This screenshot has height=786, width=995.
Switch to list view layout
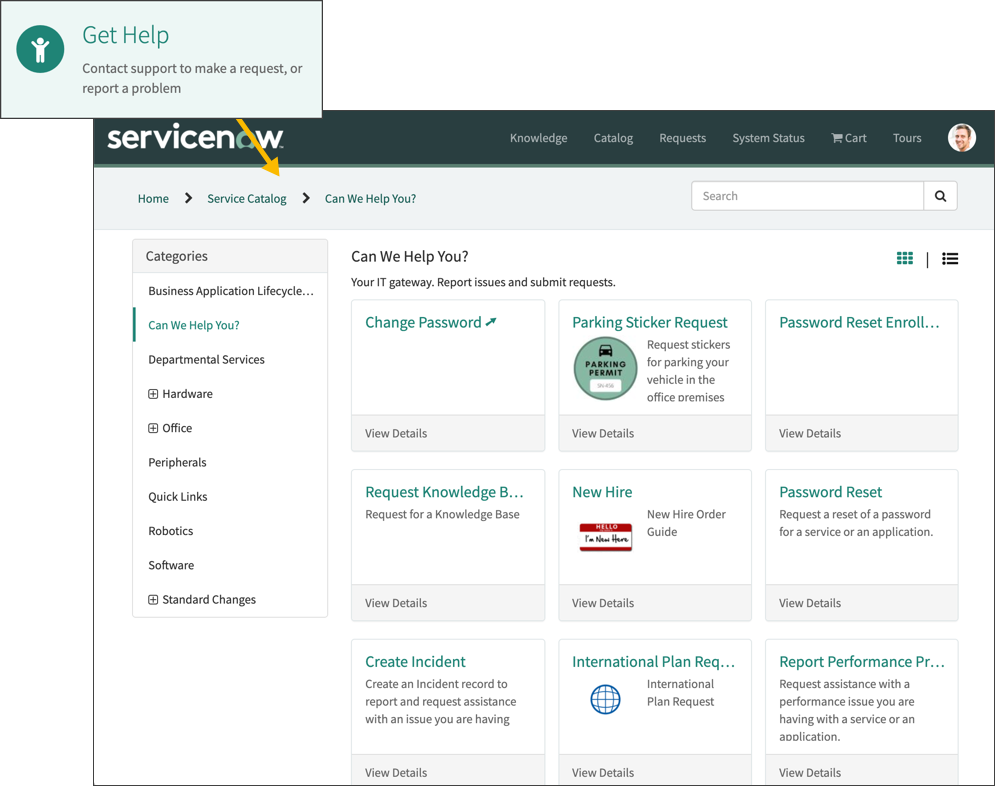949,258
